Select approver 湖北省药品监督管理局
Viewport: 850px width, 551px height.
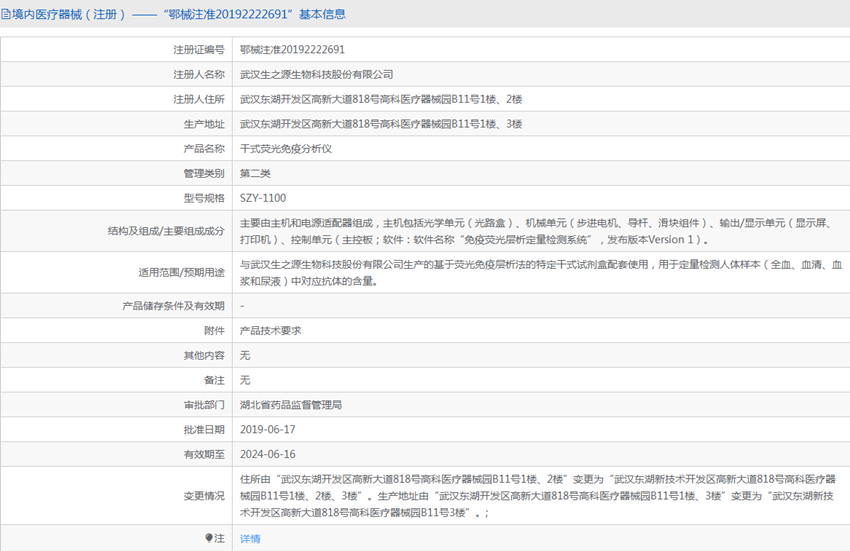(x=291, y=405)
